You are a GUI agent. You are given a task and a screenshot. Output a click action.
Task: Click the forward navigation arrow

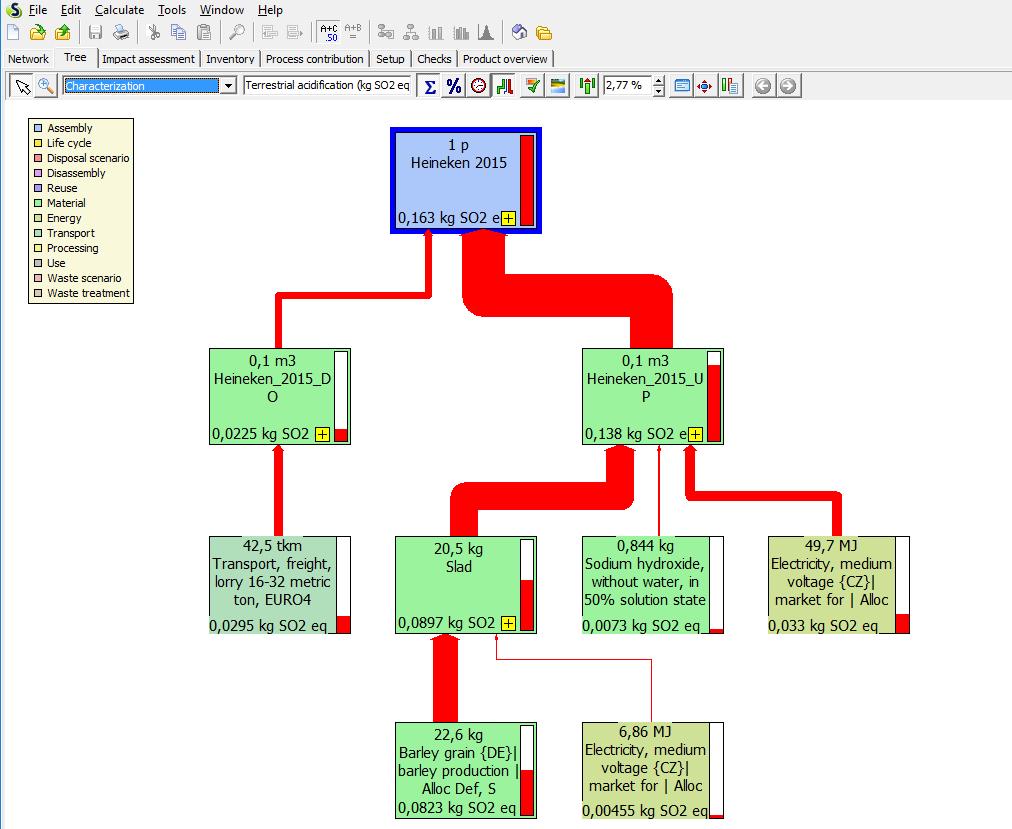coord(788,86)
